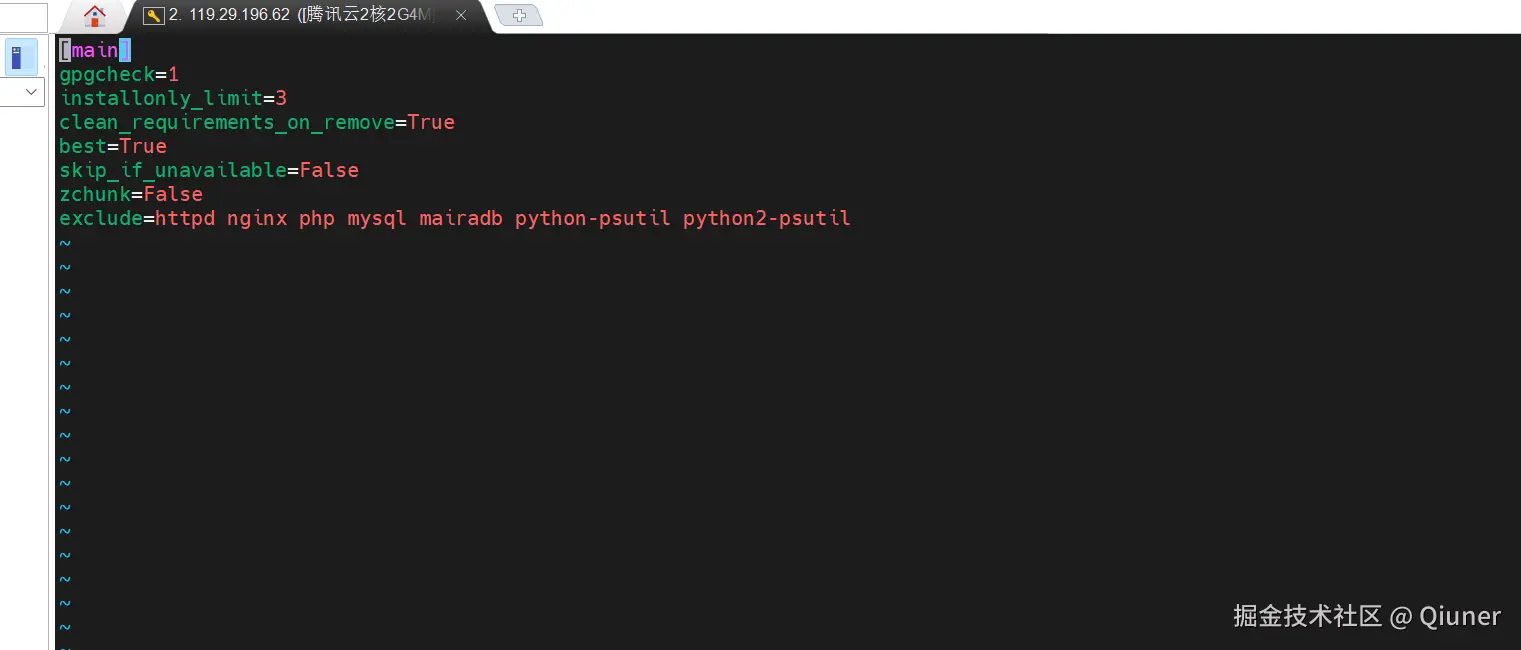Click the zchunk=False line

coord(130,194)
